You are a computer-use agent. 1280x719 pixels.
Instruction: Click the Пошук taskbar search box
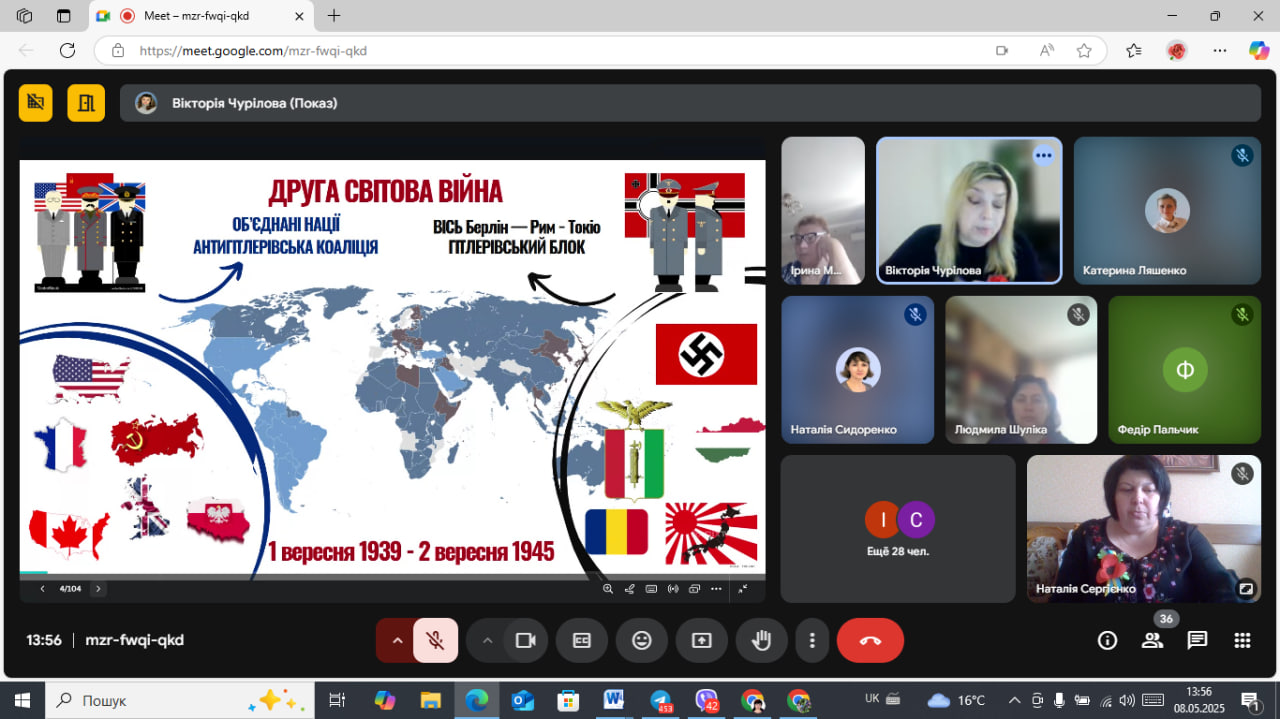click(x=180, y=700)
